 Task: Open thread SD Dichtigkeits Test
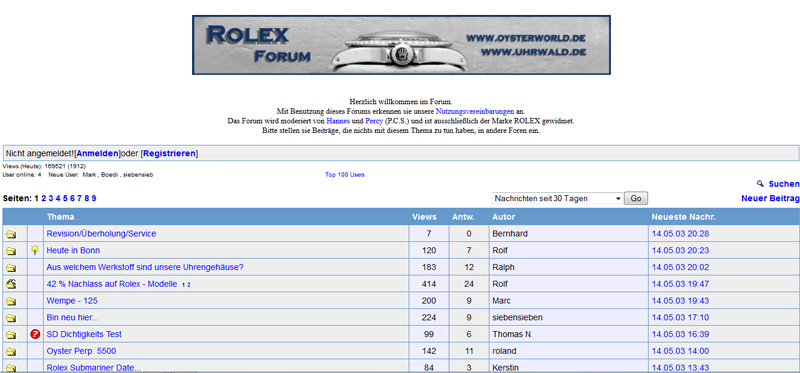click(84, 334)
